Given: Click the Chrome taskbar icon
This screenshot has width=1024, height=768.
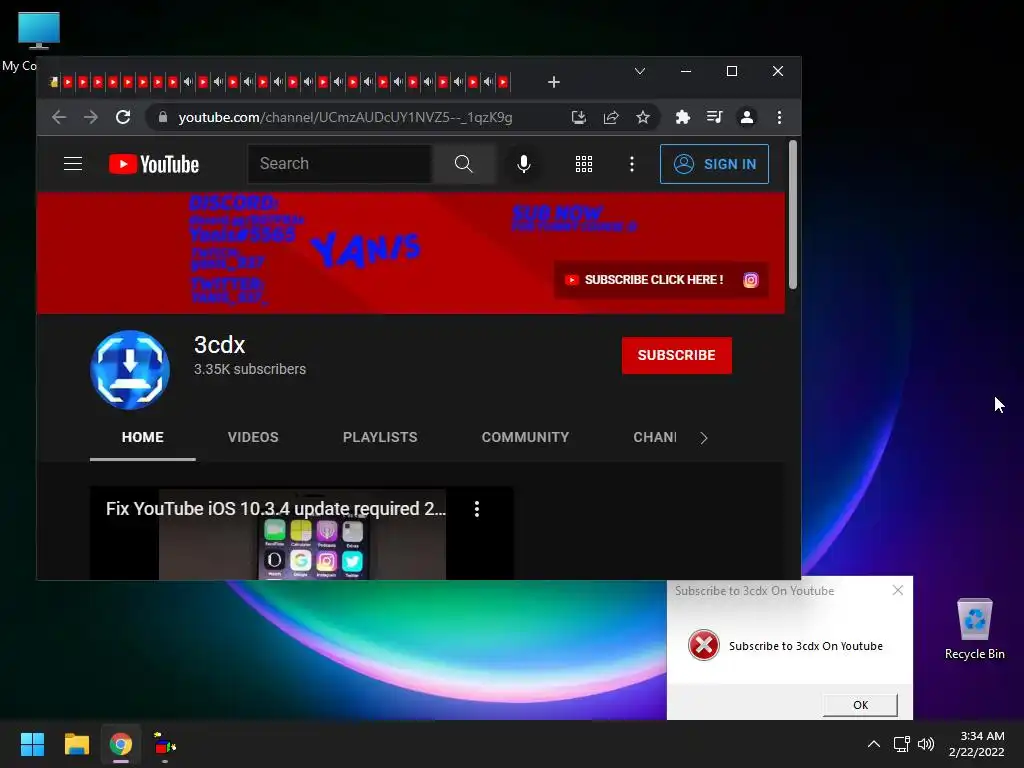Looking at the screenshot, I should pyautogui.click(x=120, y=744).
